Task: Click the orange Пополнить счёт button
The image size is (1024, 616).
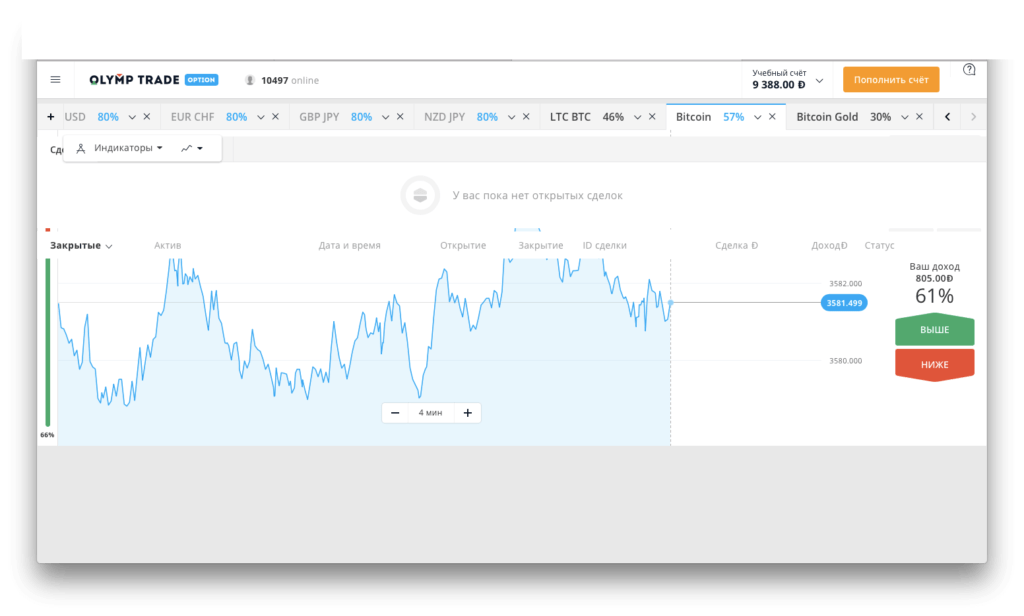Action: 890,80
